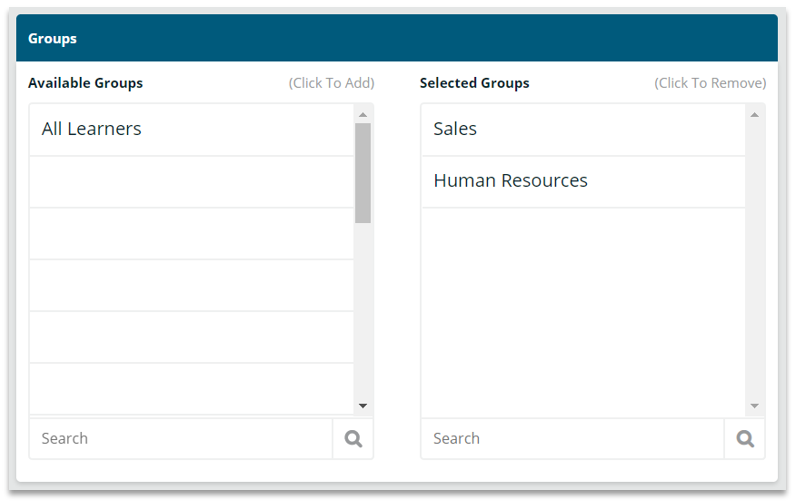Click the Available Groups heading
The image size is (797, 502).
click(x=85, y=83)
